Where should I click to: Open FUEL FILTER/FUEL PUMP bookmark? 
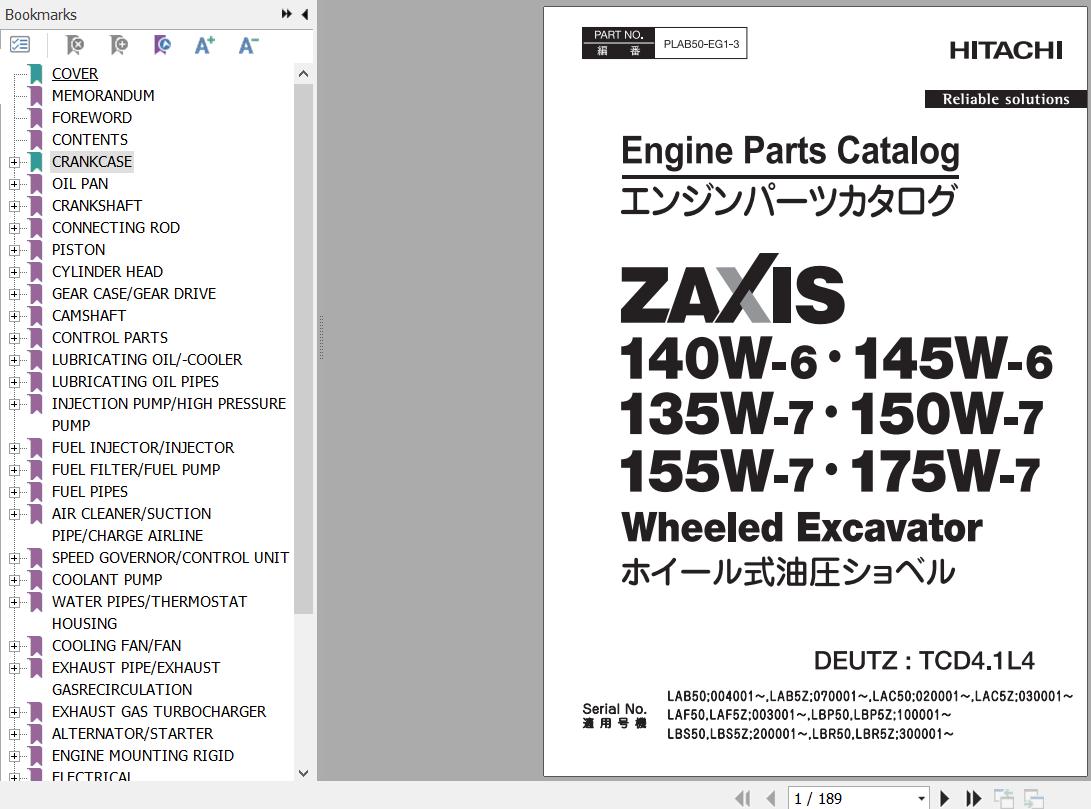136,470
